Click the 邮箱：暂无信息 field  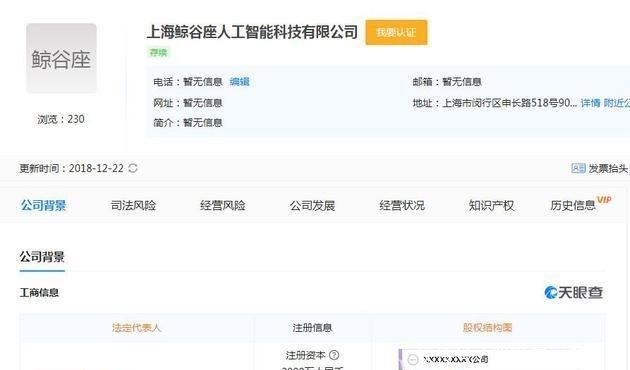pyautogui.click(x=447, y=82)
